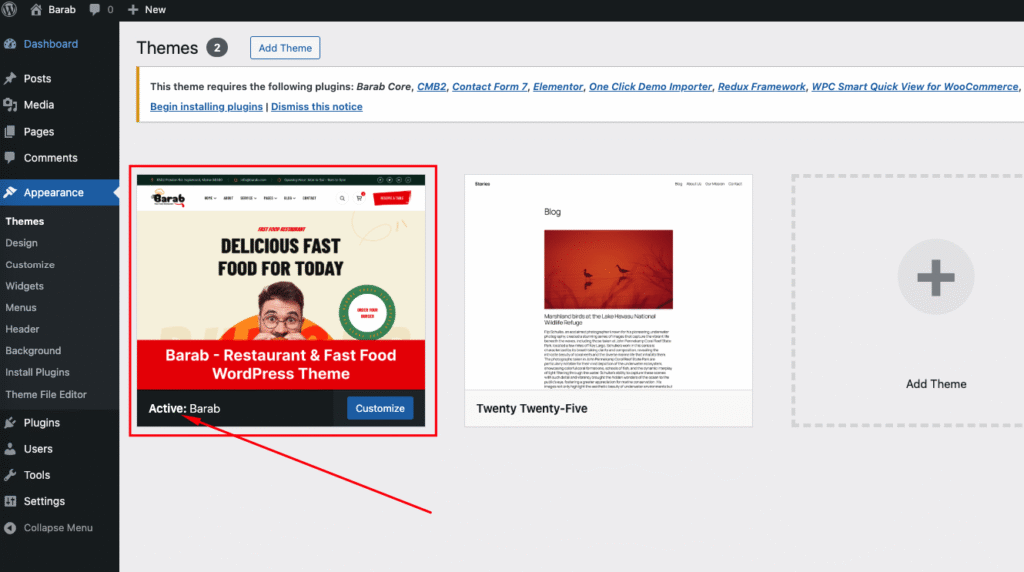This screenshot has height=572, width=1024.
Task: Click the Dashboard gauge icon
Action: 10,44
